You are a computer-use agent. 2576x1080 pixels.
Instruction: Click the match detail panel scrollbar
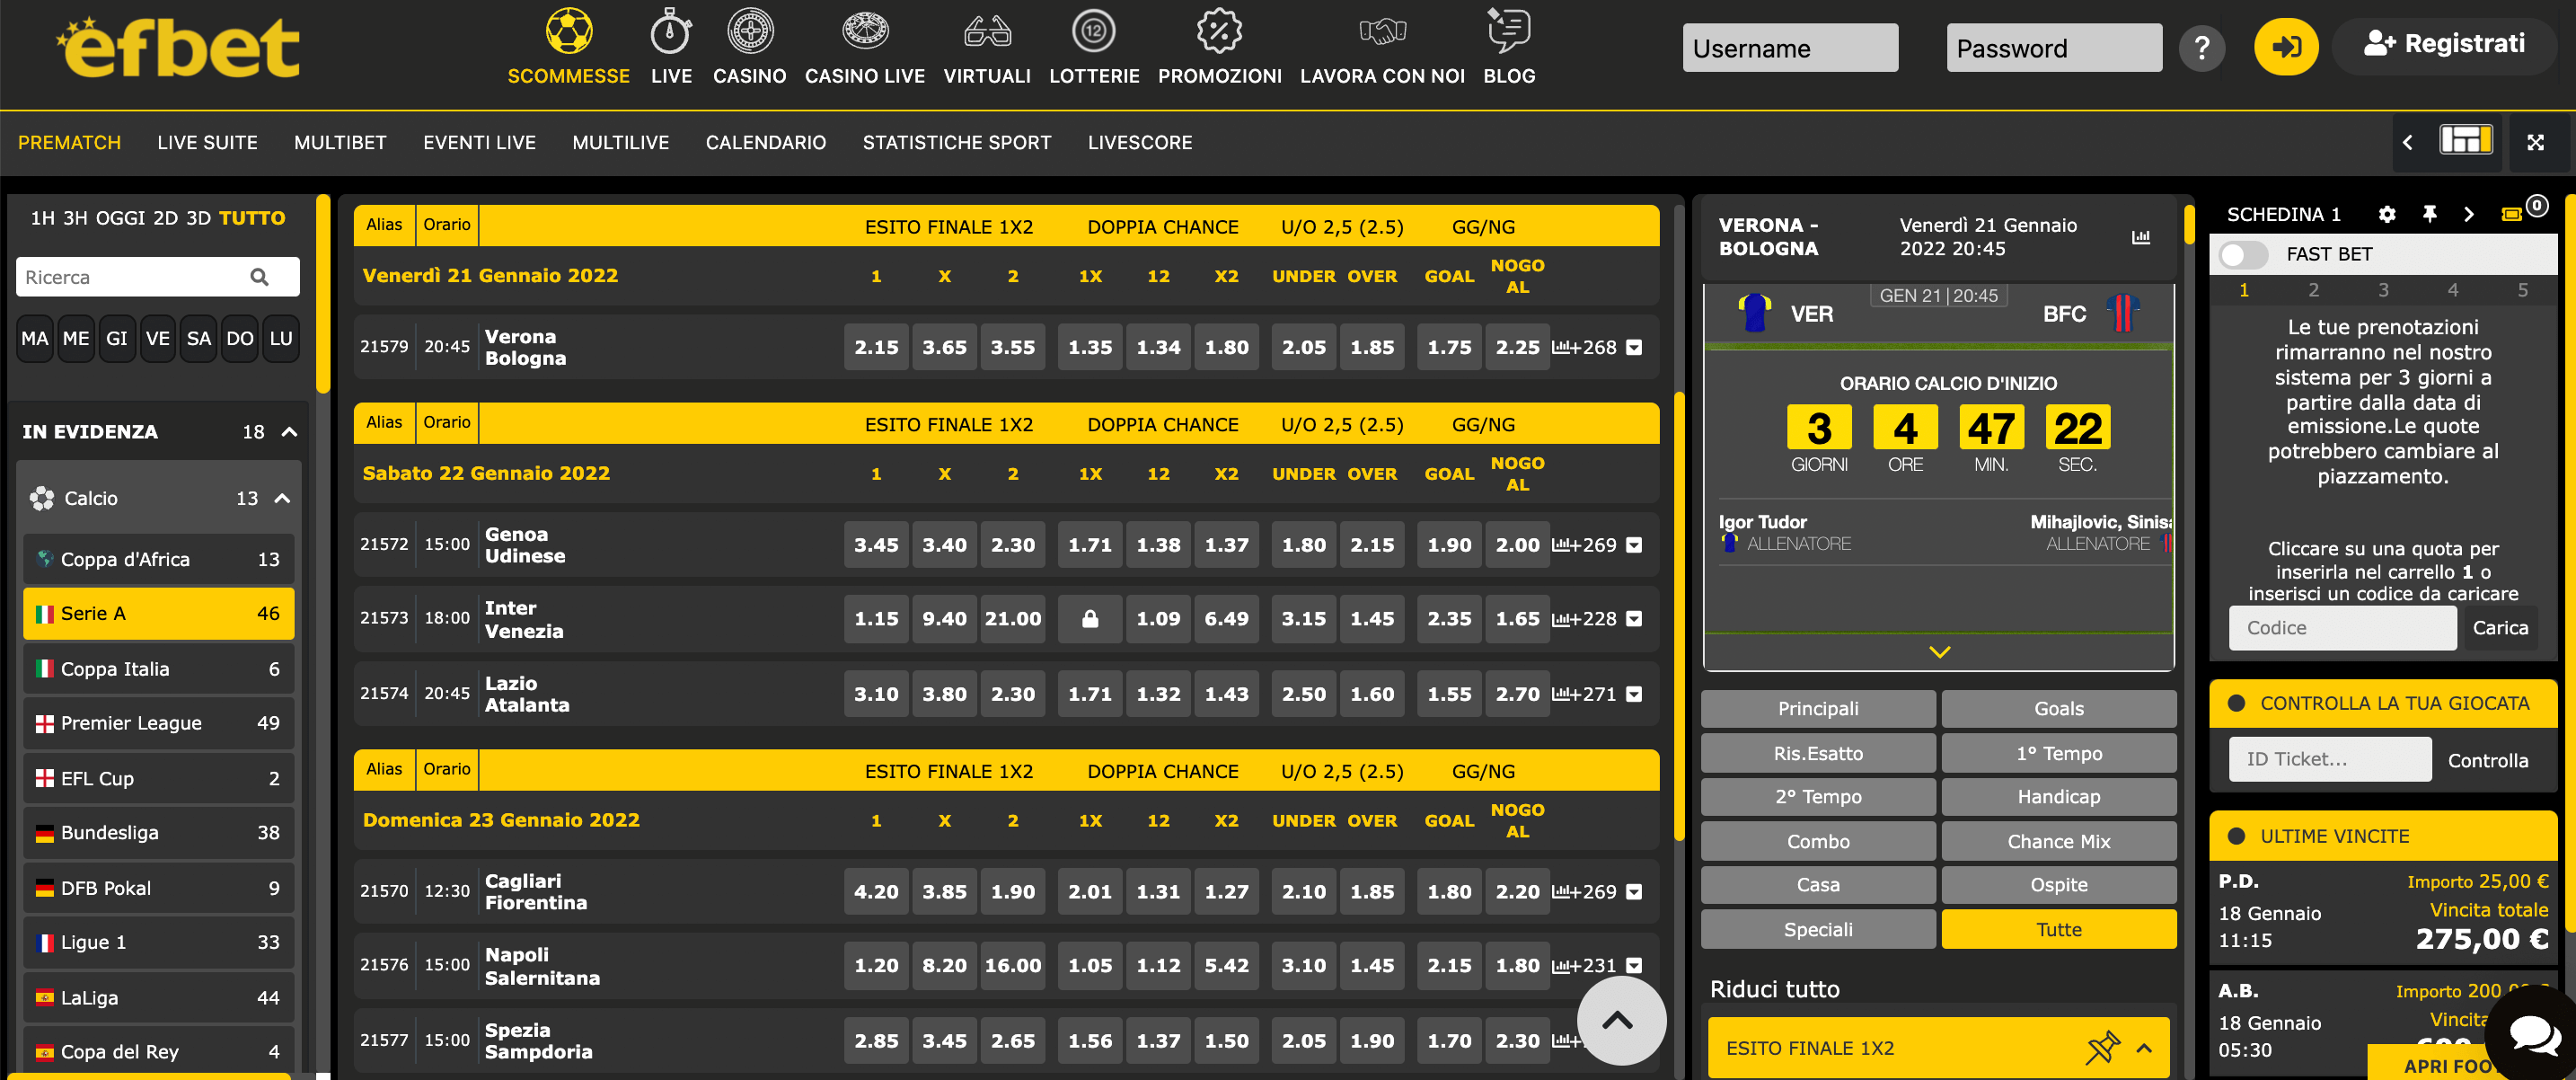coord(2189,225)
